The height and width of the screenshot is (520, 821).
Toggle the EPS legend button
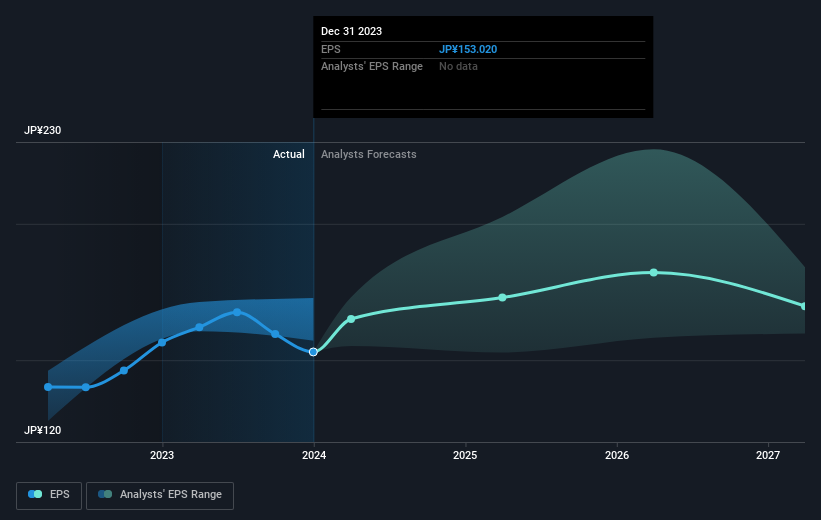click(49, 495)
